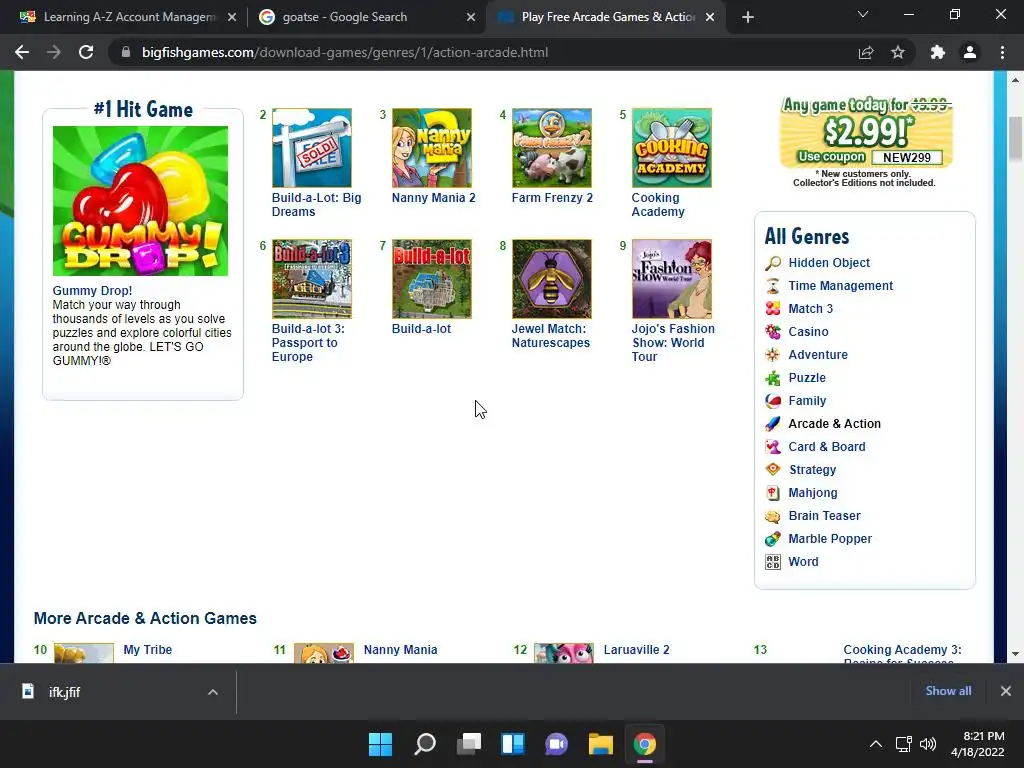Screen dimensions: 1024x768
Task: Click the Gummy Drop game artwork
Action: 140,201
